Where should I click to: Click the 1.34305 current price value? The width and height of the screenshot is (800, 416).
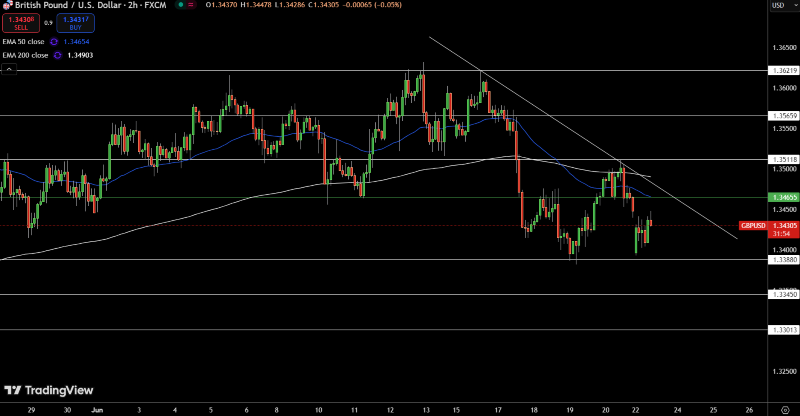coord(784,226)
